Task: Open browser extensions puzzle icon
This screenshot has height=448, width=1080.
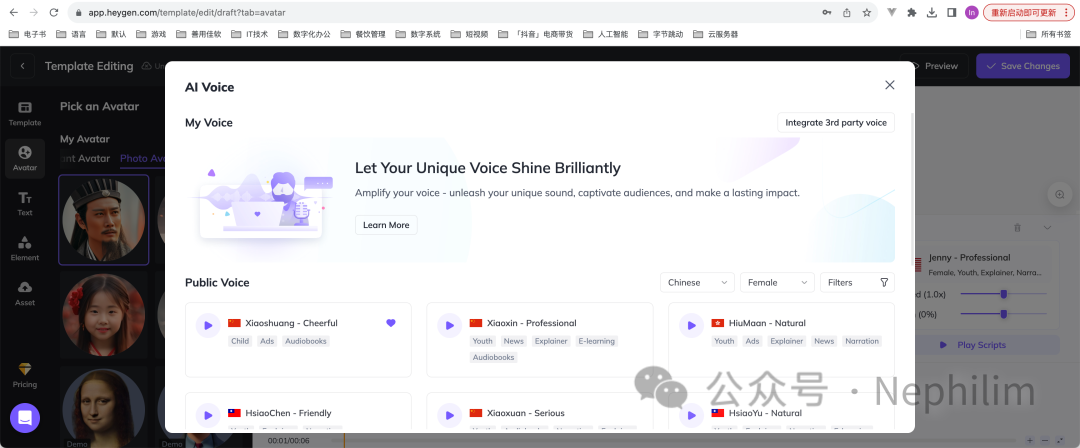Action: click(912, 12)
